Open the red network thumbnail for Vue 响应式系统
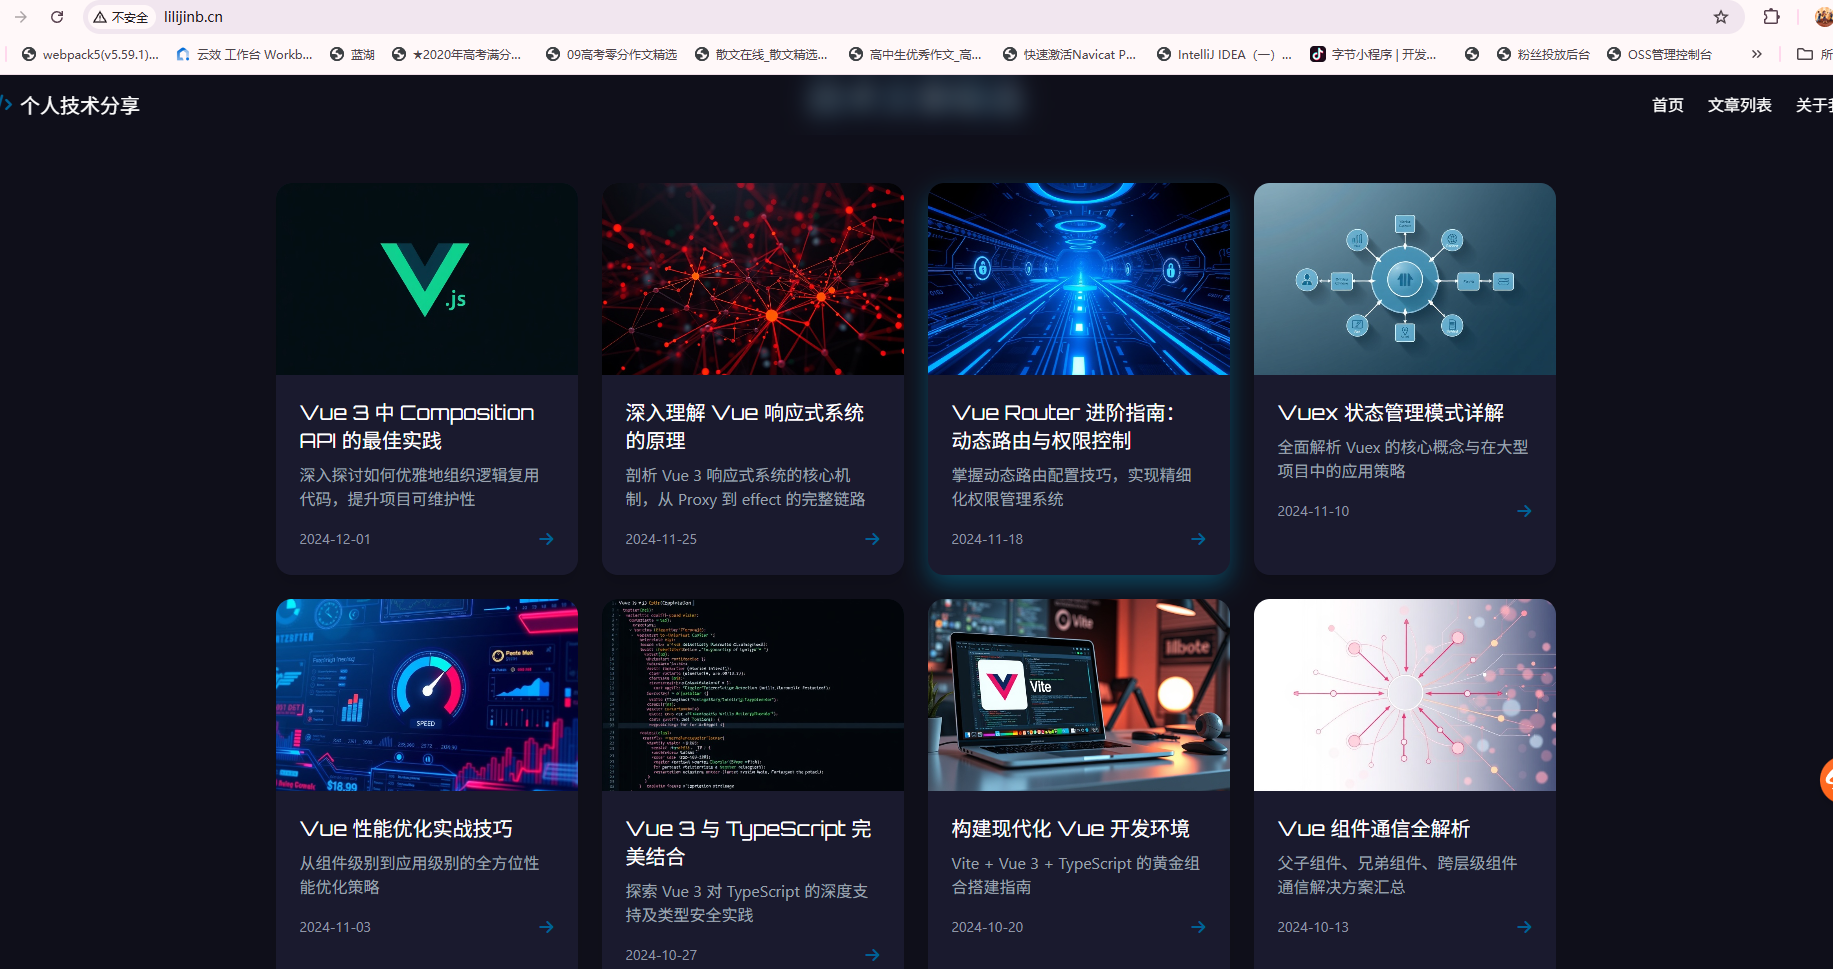Viewport: 1833px width, 969px height. coord(753,279)
